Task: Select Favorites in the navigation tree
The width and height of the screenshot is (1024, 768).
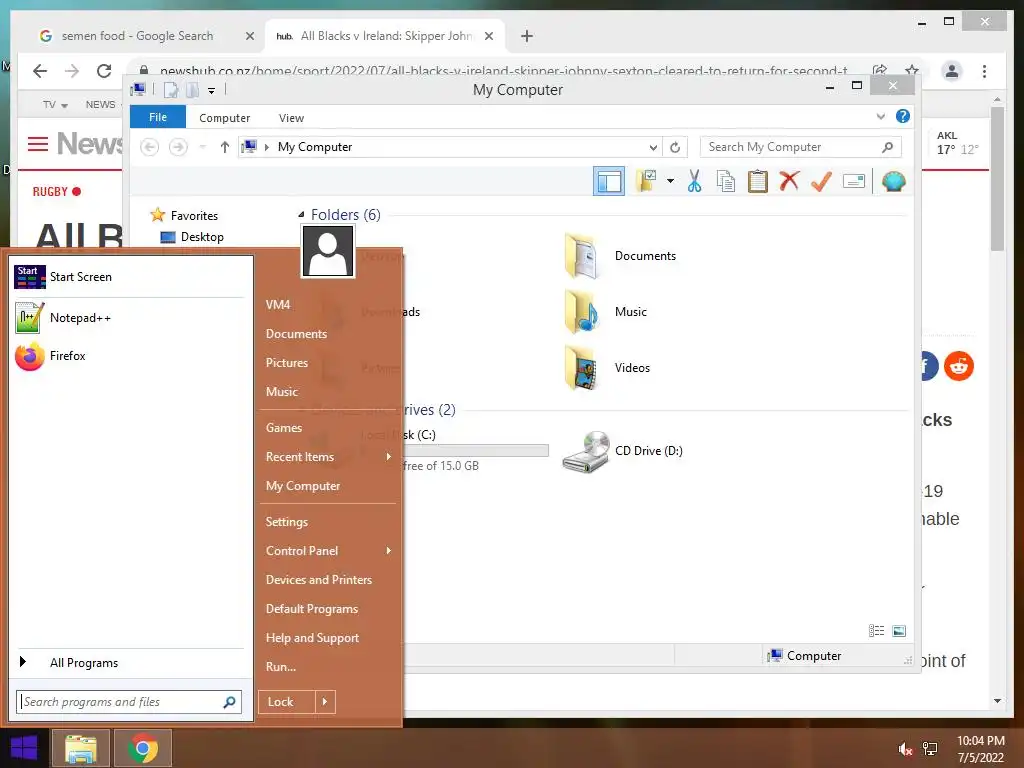Action: click(194, 216)
